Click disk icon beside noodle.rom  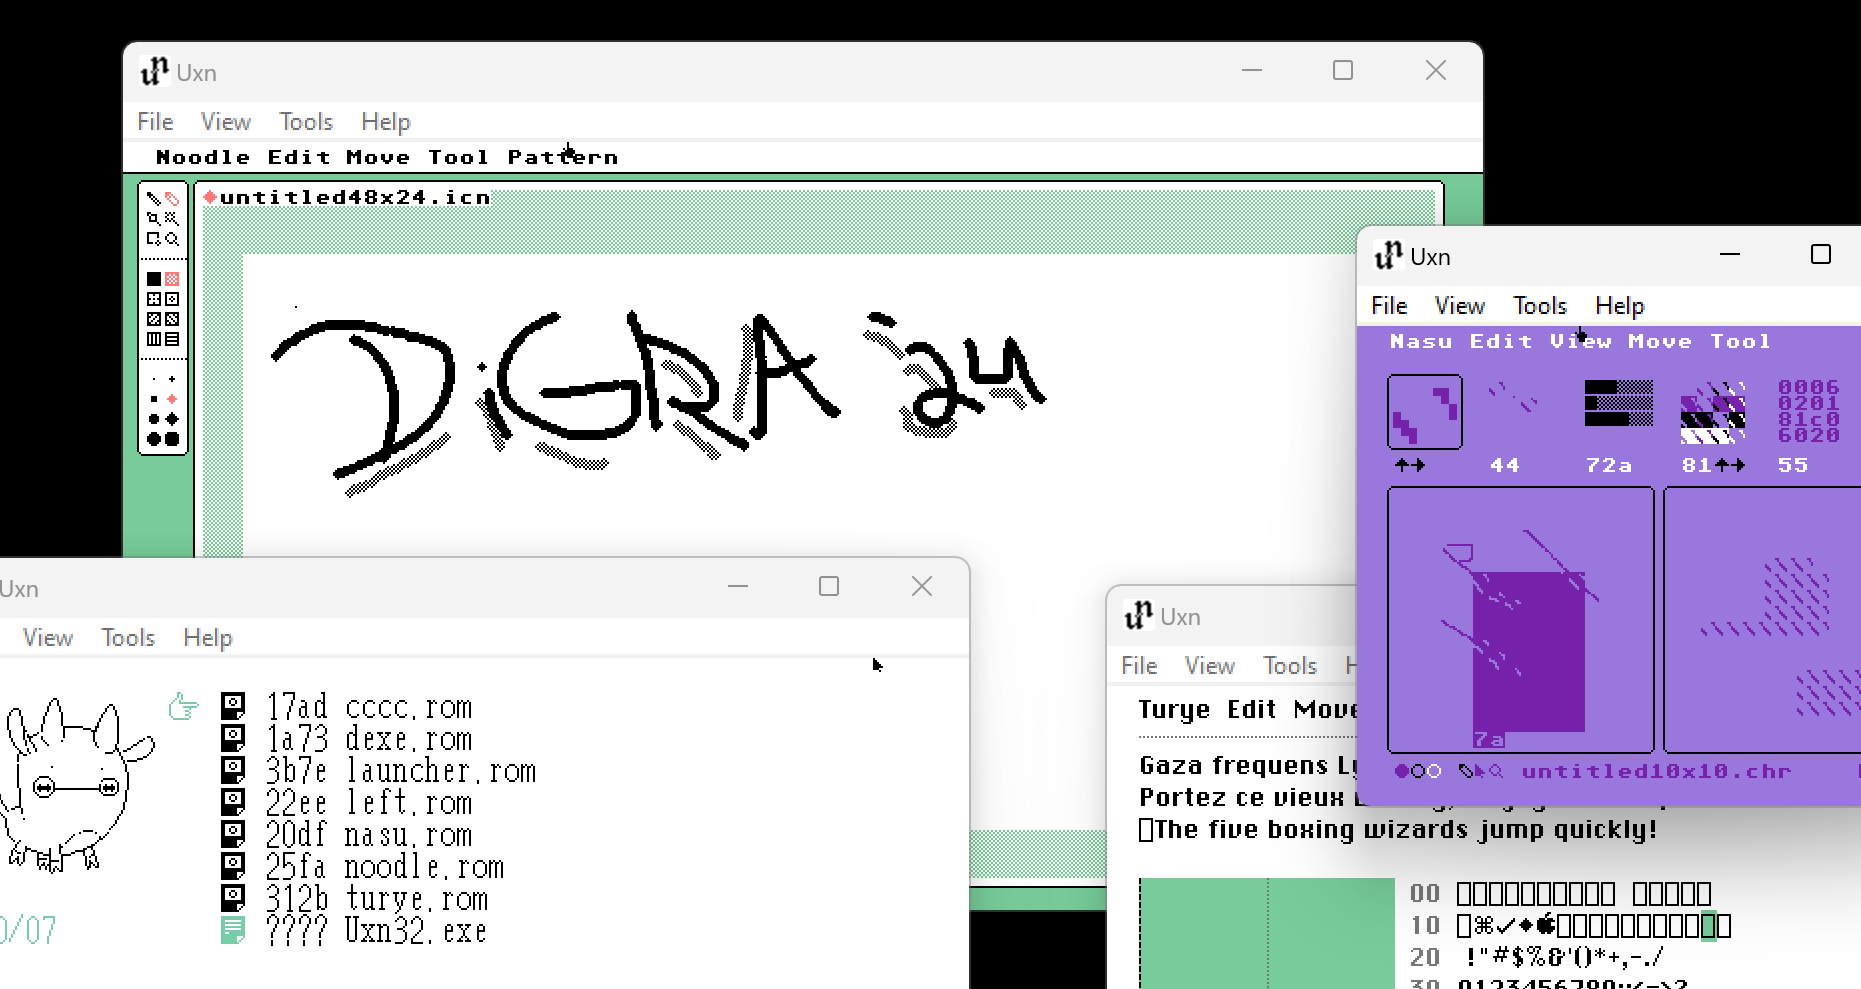point(233,866)
